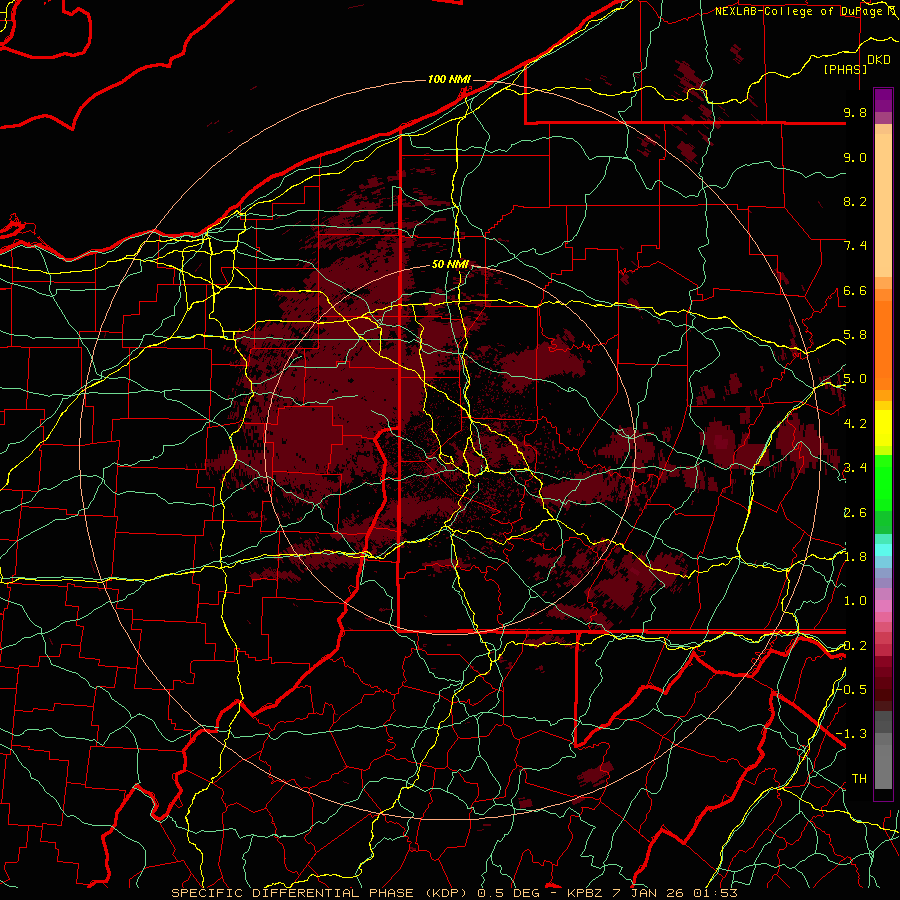Click the 9.0 value on the color scale
900x900 pixels.
click(855, 158)
